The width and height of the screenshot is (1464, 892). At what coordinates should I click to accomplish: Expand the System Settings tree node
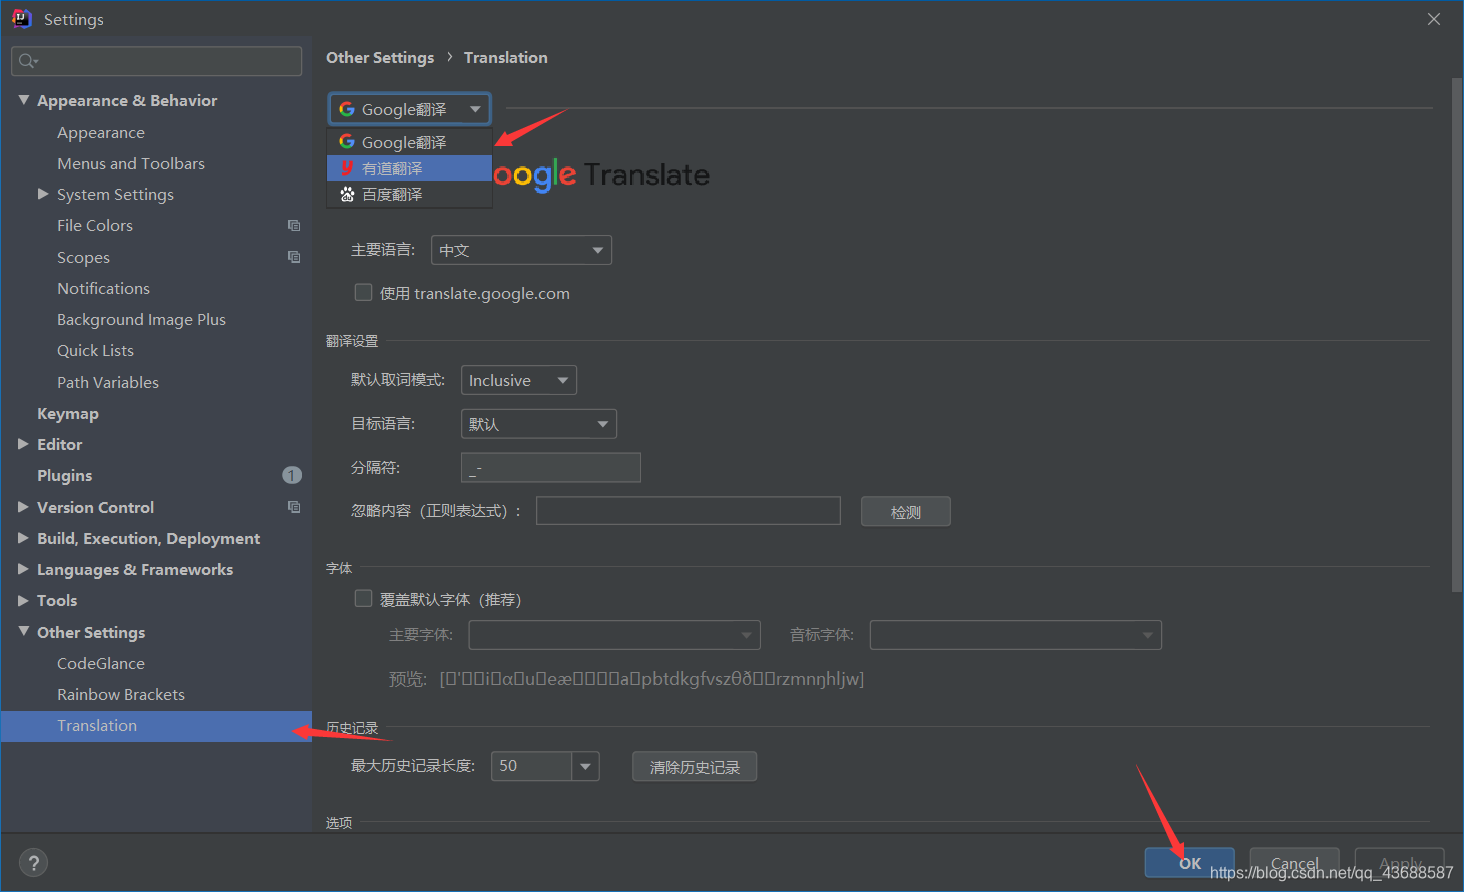pyautogui.click(x=43, y=194)
